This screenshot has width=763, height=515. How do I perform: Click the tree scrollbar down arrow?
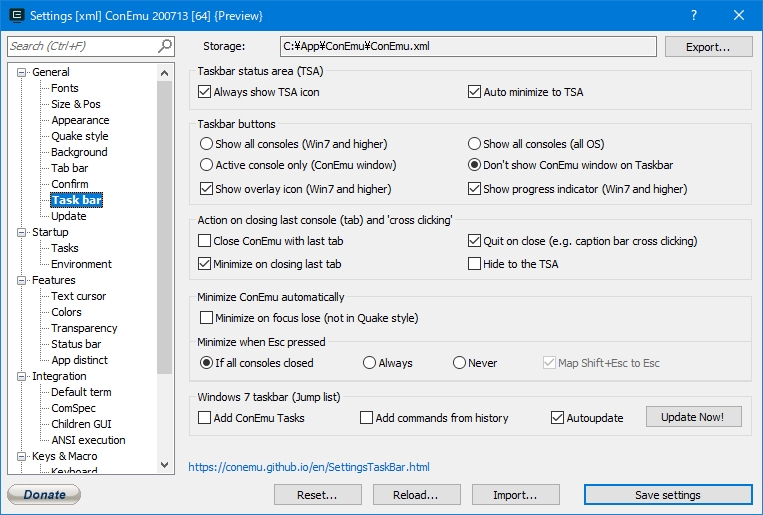tap(164, 465)
